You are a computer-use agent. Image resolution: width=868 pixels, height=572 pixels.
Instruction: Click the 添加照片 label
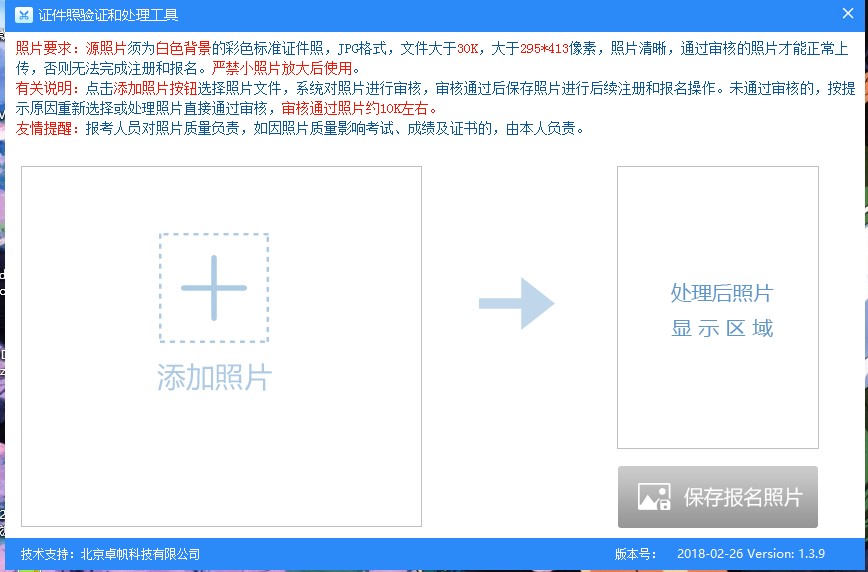(214, 378)
